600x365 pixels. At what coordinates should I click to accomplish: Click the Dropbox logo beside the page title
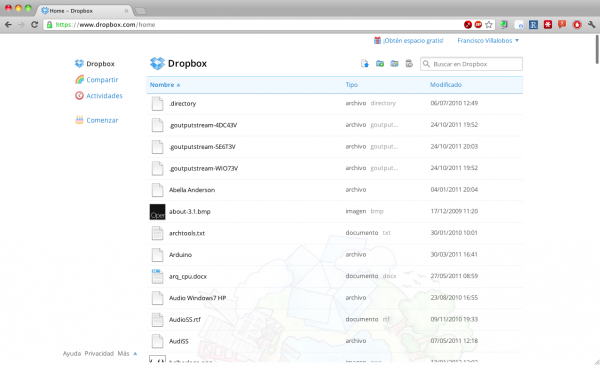[x=157, y=63]
